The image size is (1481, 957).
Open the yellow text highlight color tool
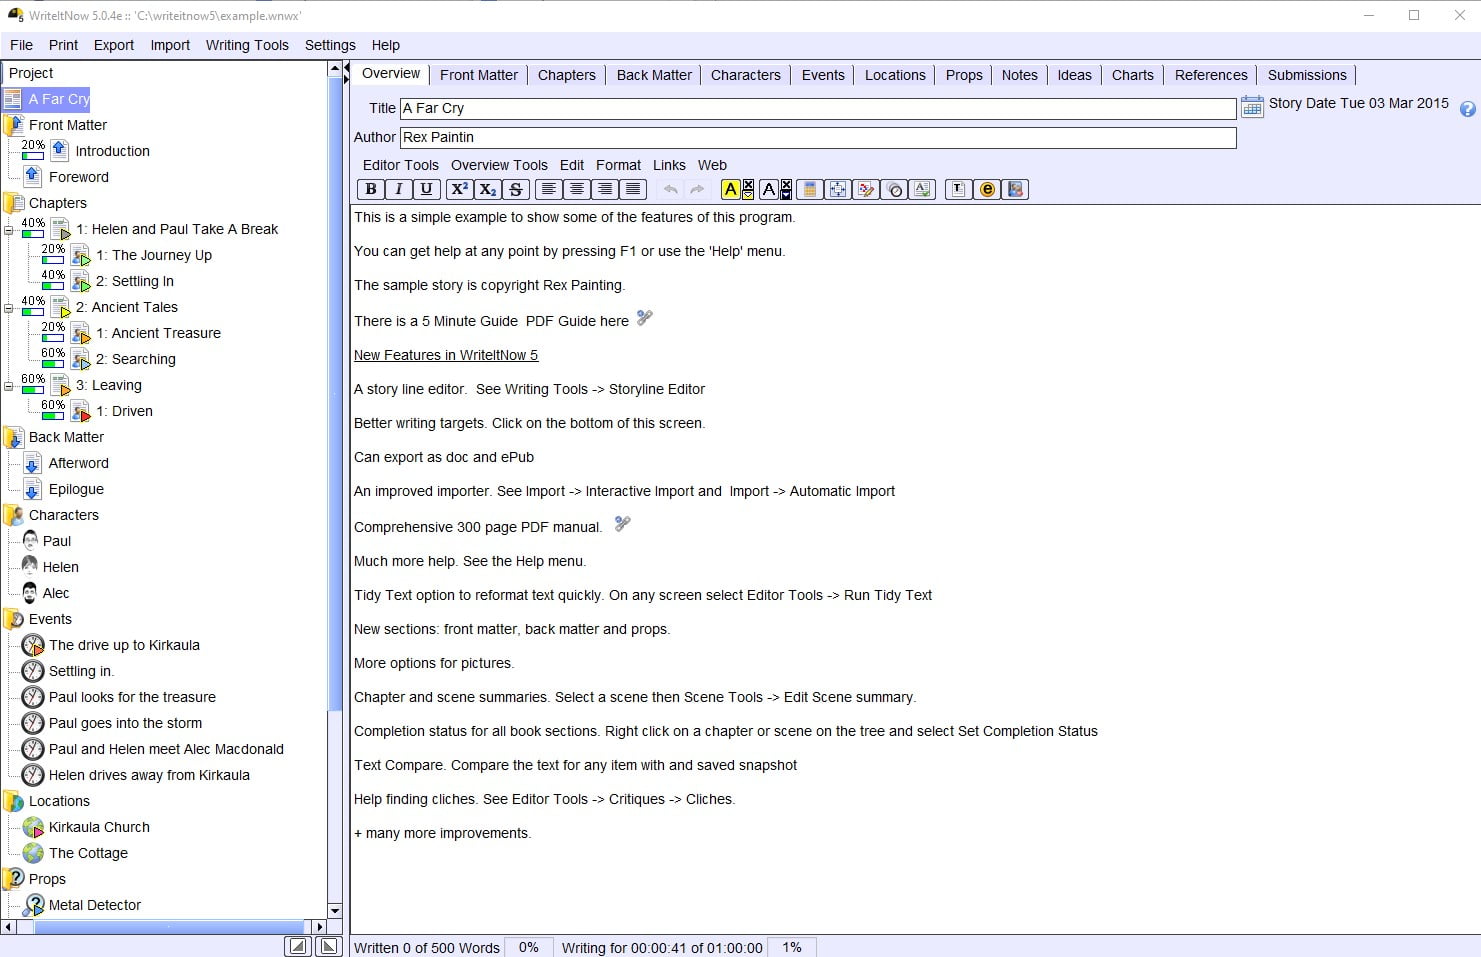tap(733, 189)
